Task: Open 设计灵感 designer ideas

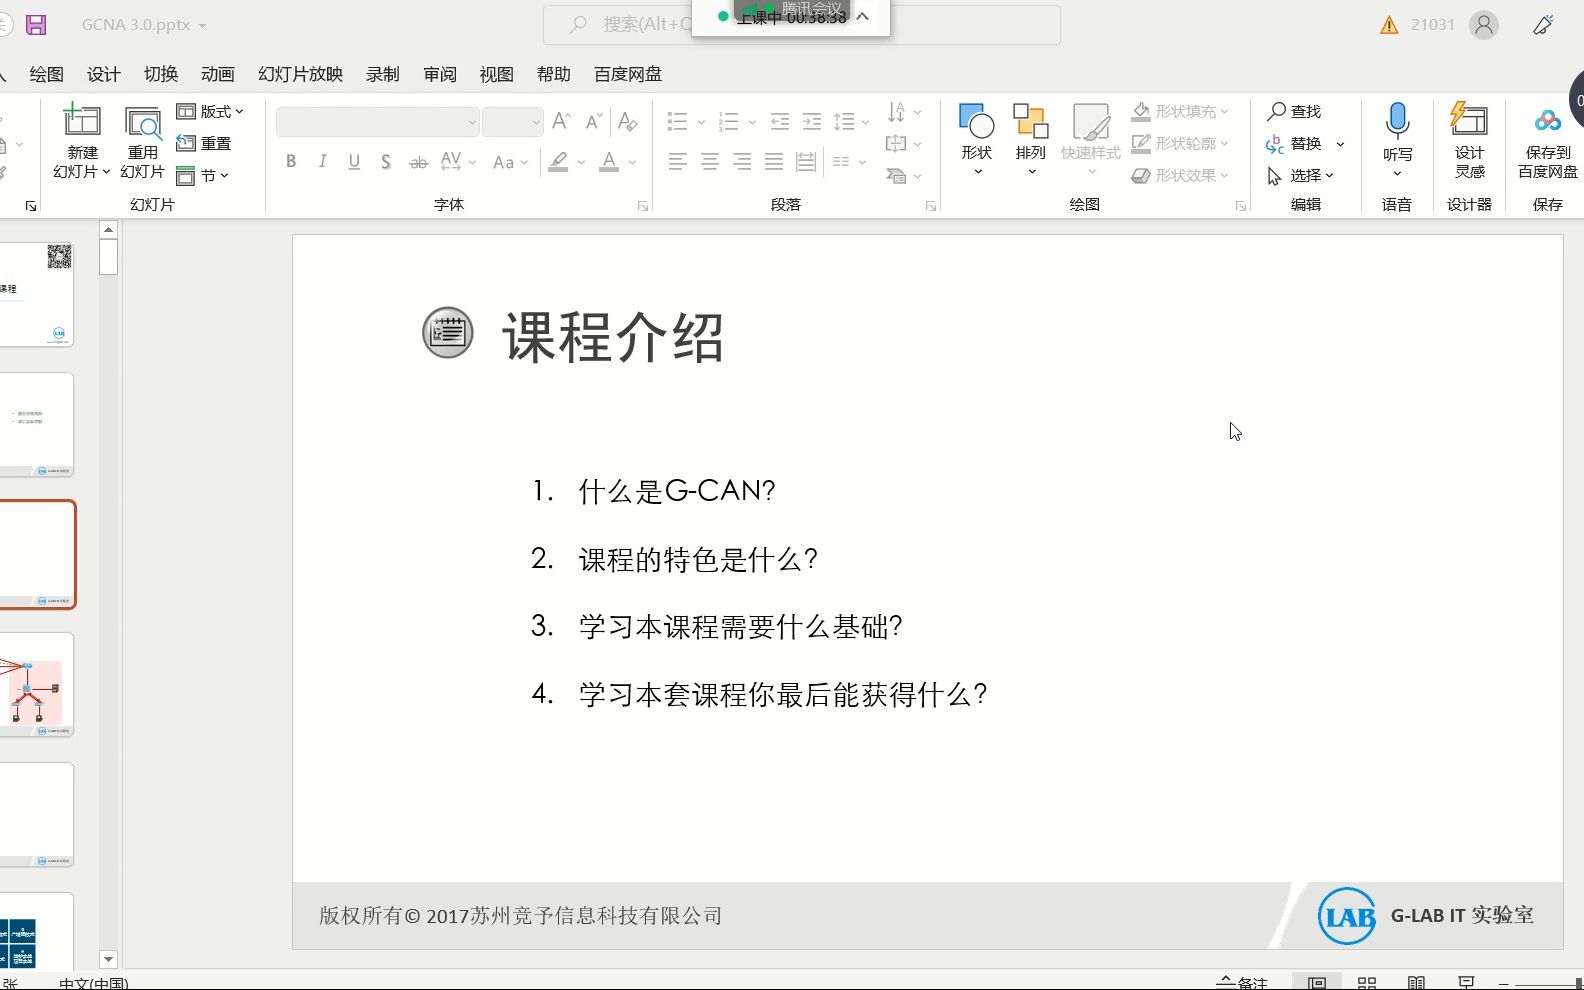Action: [1470, 140]
